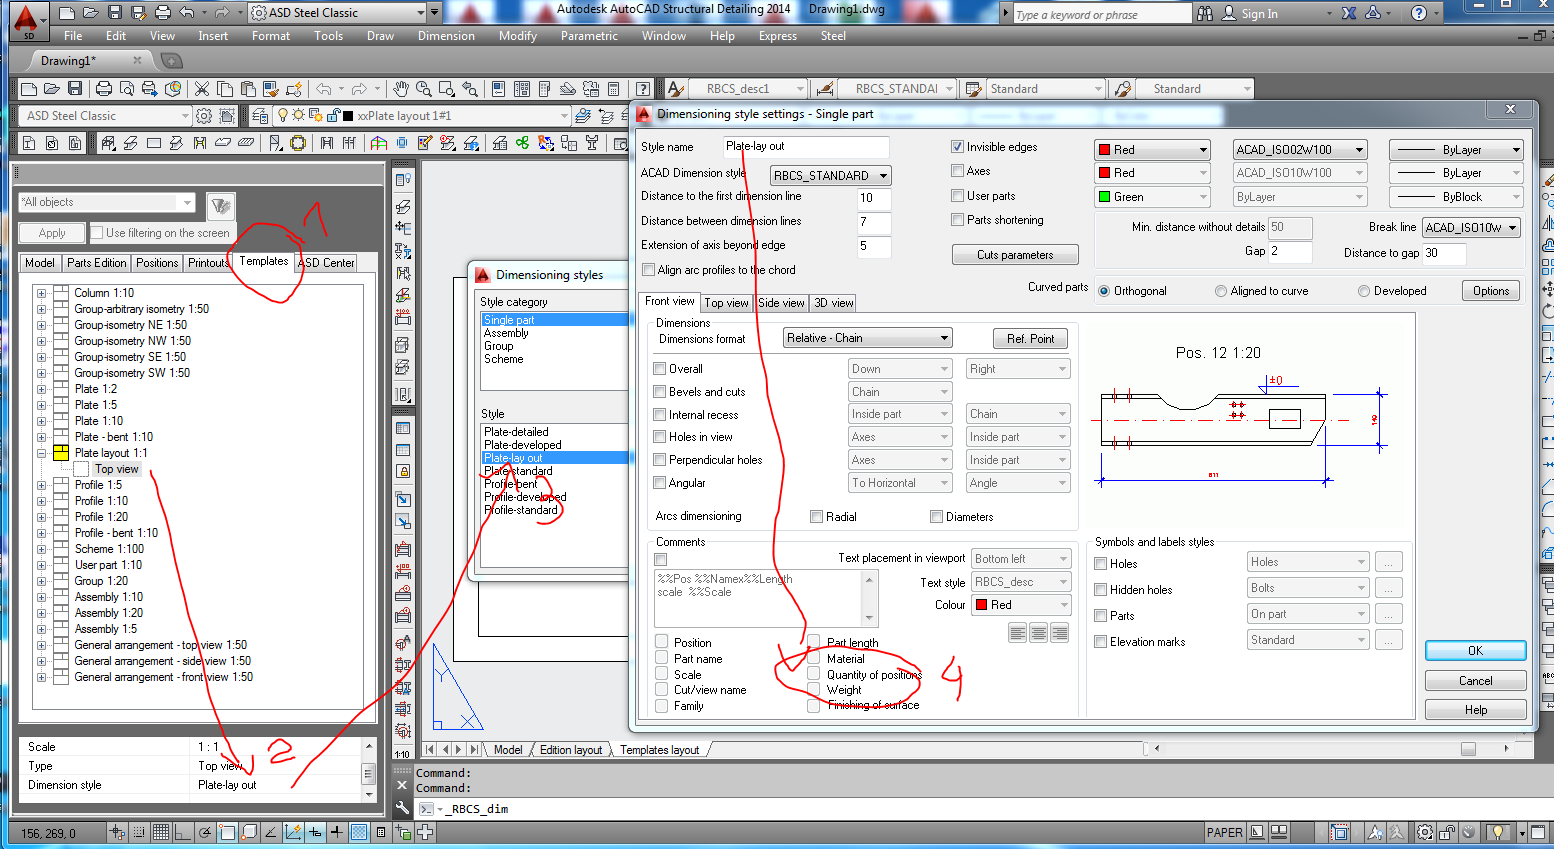
Task: Switch to the Edition layout tab
Action: 571,750
